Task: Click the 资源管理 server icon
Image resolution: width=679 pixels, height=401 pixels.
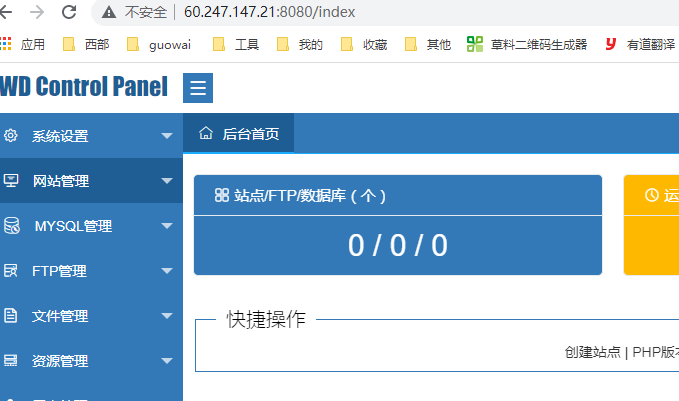Action: (x=11, y=361)
